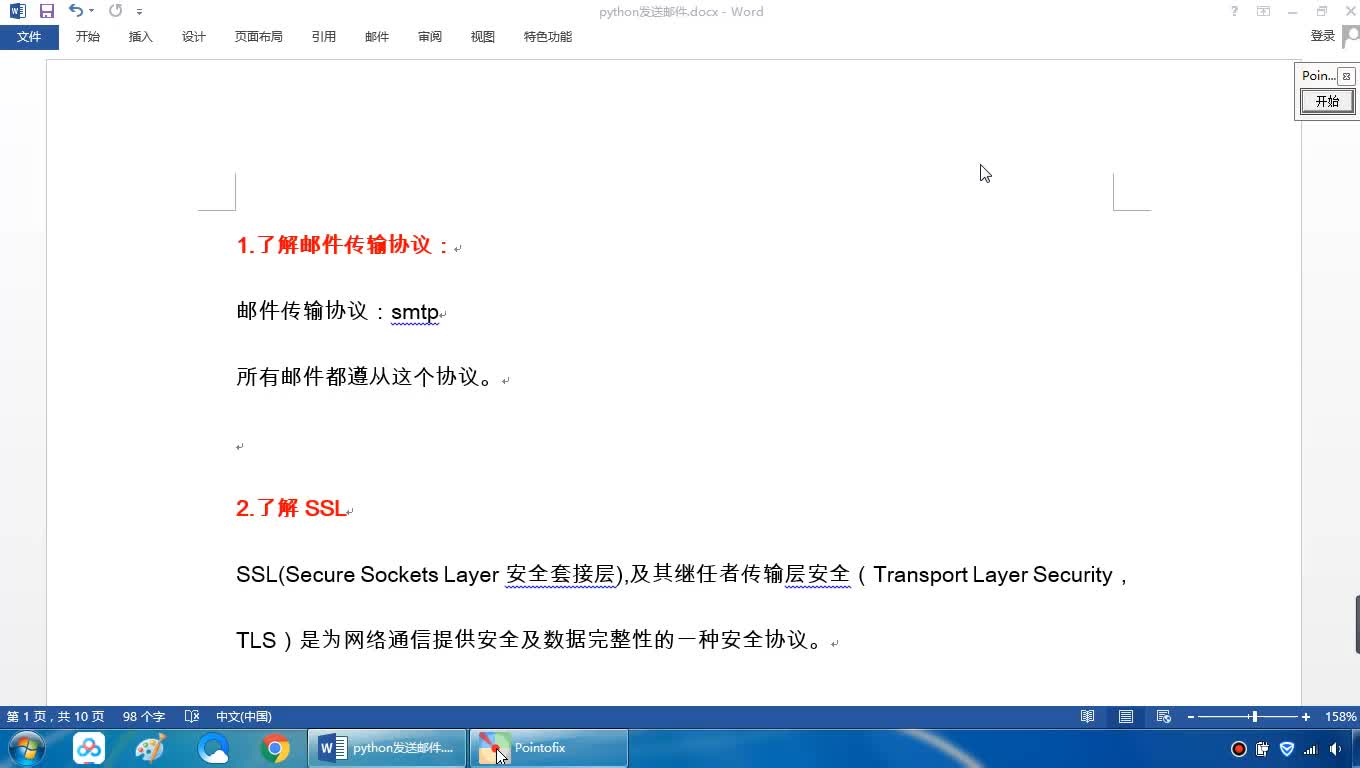Click the zoom slider handle
The image size is (1360, 768).
(1254, 716)
